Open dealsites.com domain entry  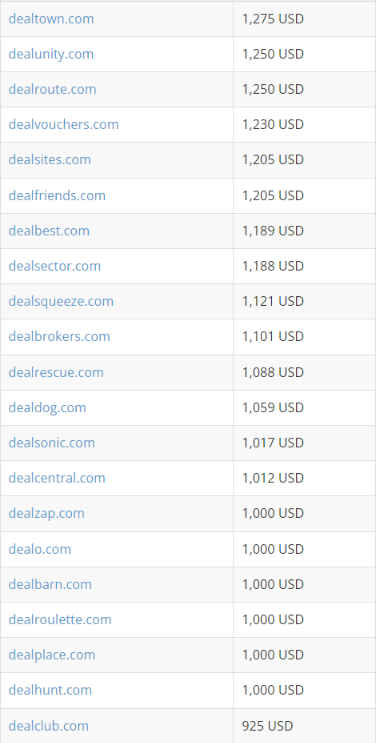pyautogui.click(x=50, y=160)
